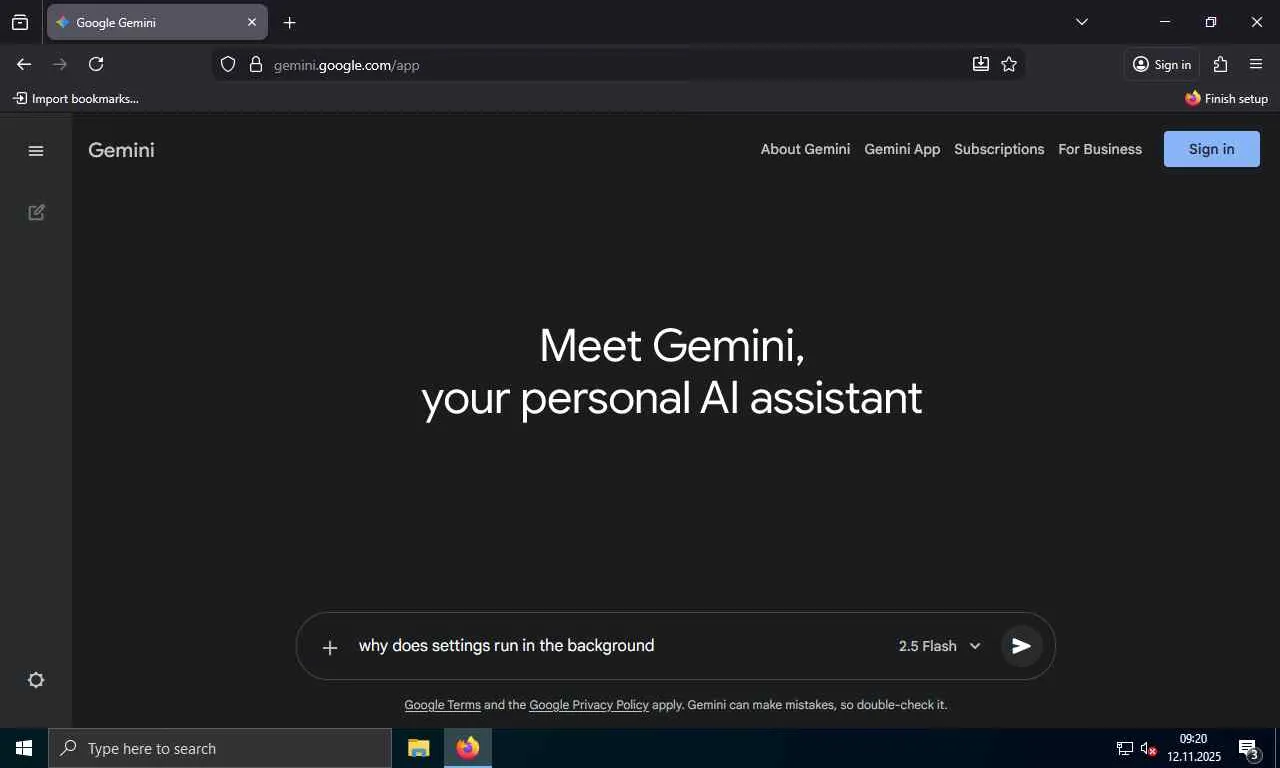Send the prompt with the arrow button
The width and height of the screenshot is (1280, 768).
coord(1021,646)
